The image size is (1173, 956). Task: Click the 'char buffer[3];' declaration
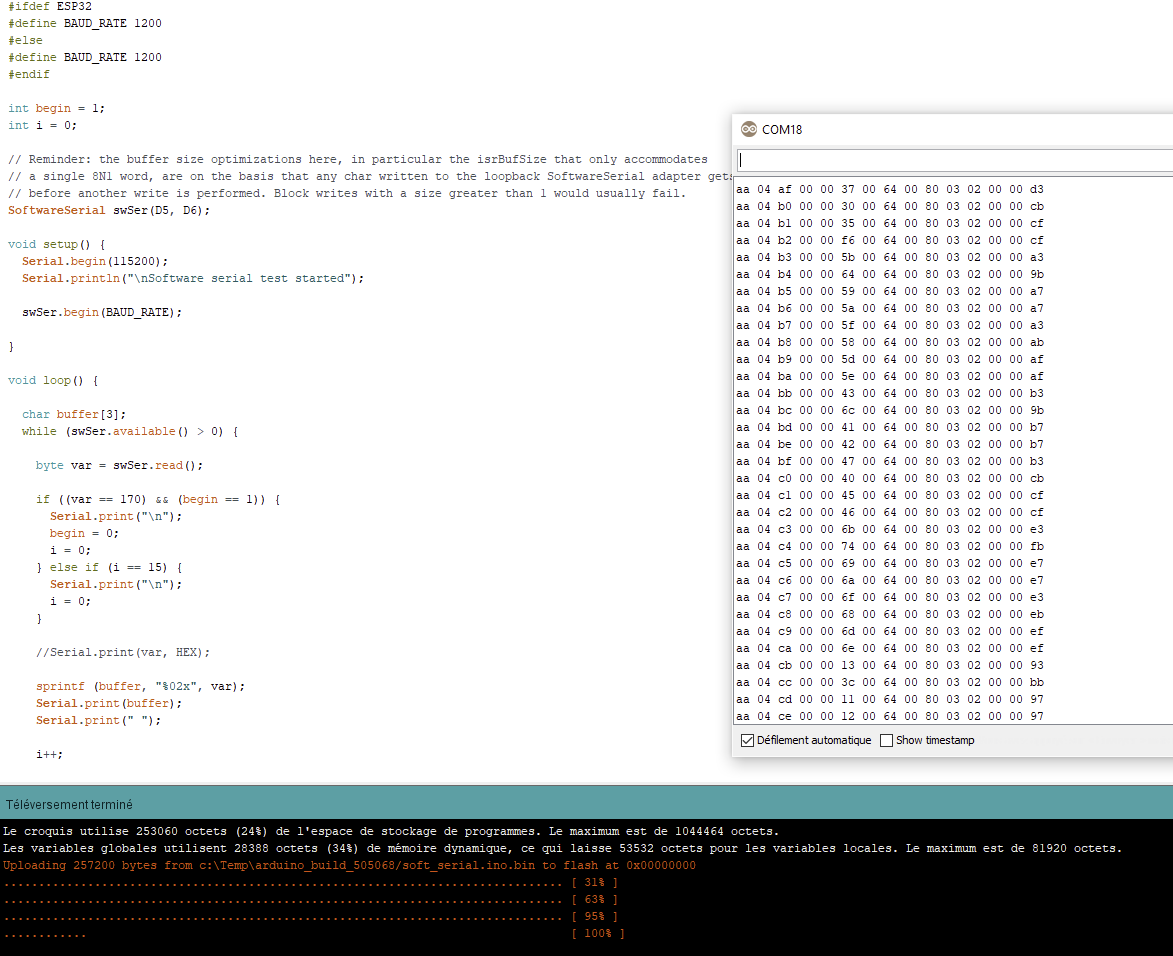pyautogui.click(x=74, y=414)
